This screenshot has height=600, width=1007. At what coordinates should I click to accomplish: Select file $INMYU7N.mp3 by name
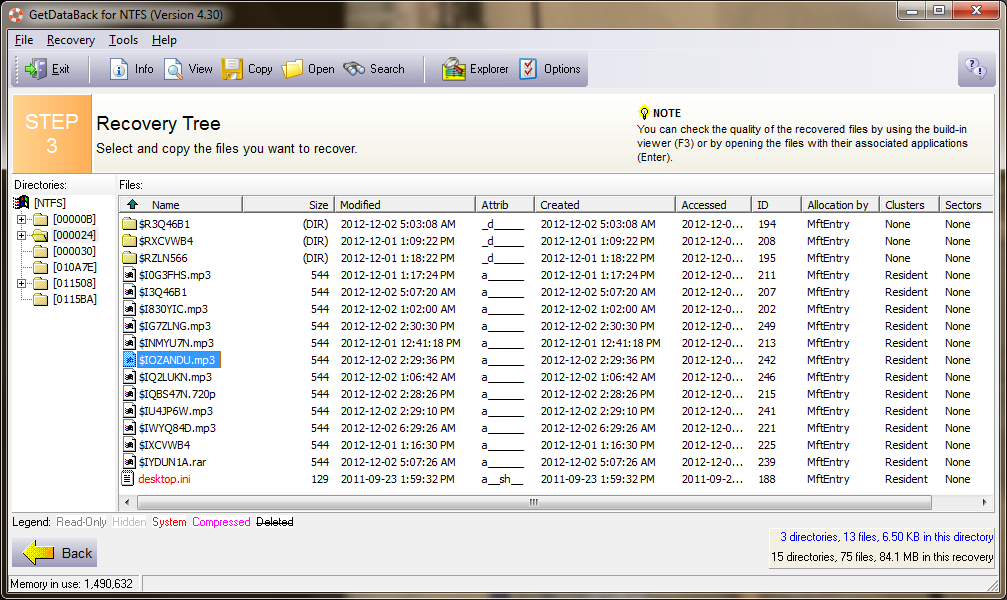click(x=177, y=343)
